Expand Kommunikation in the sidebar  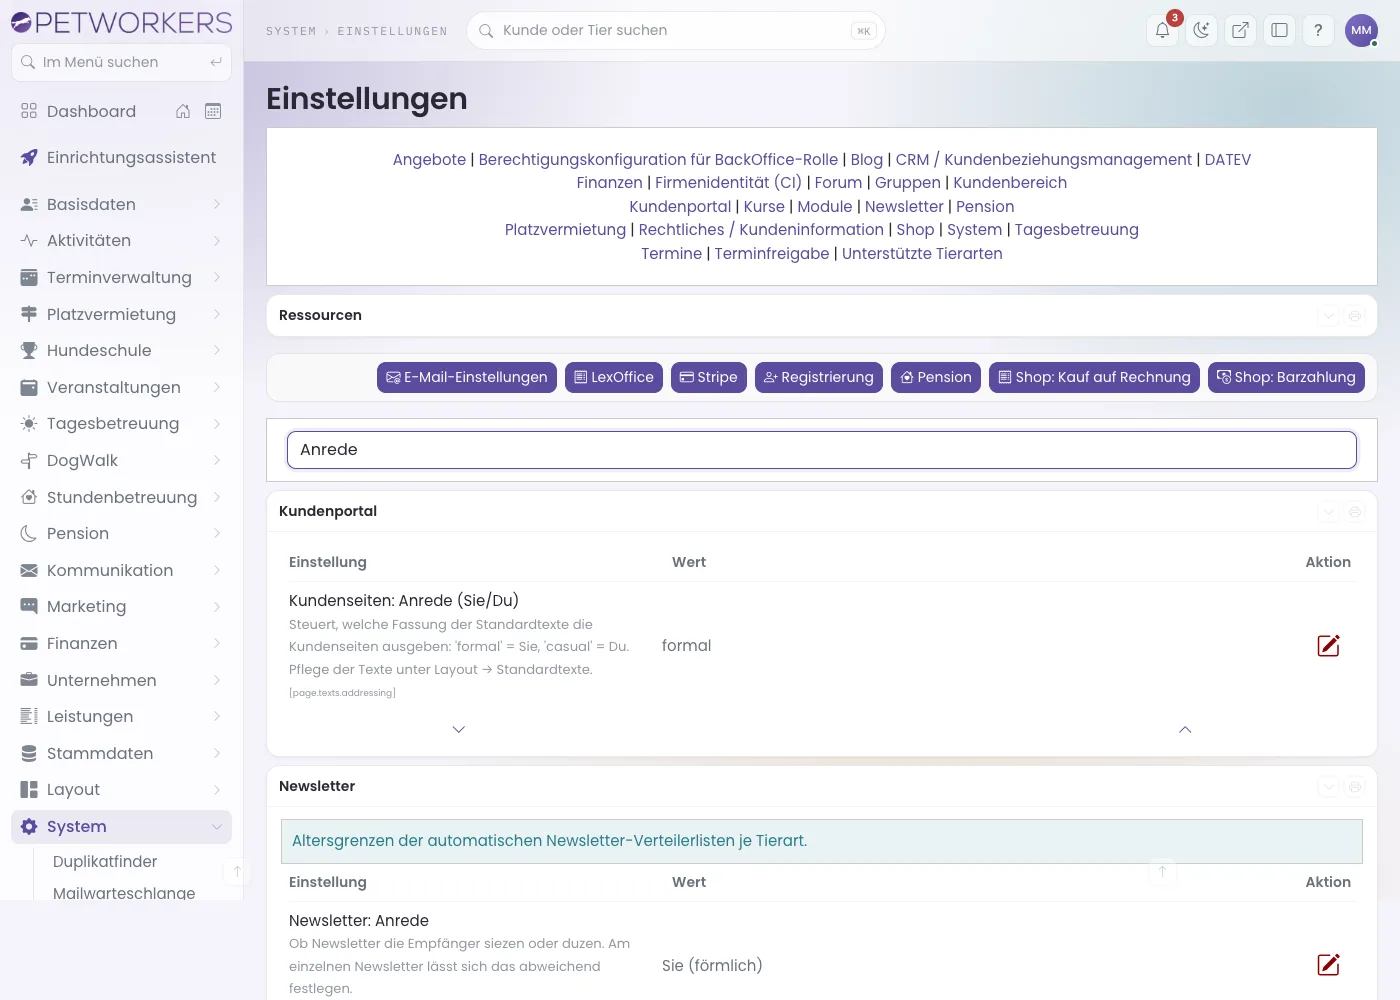(x=121, y=570)
